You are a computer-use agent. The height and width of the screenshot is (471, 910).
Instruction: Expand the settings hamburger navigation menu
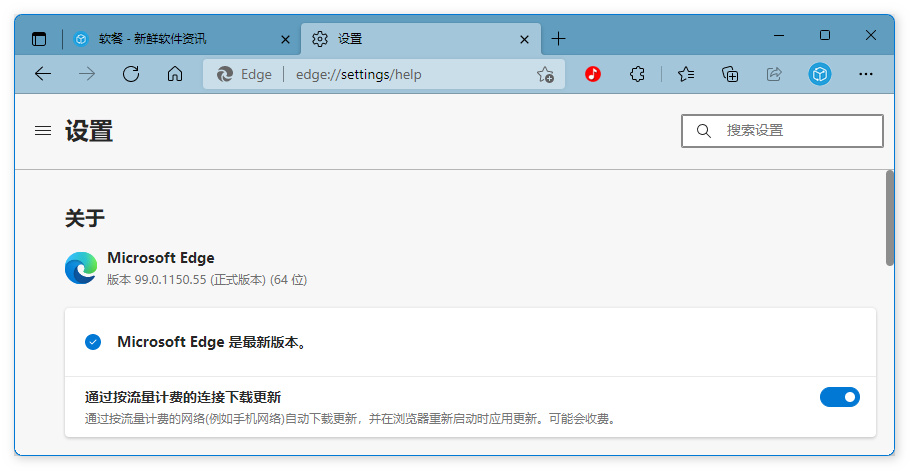click(43, 131)
